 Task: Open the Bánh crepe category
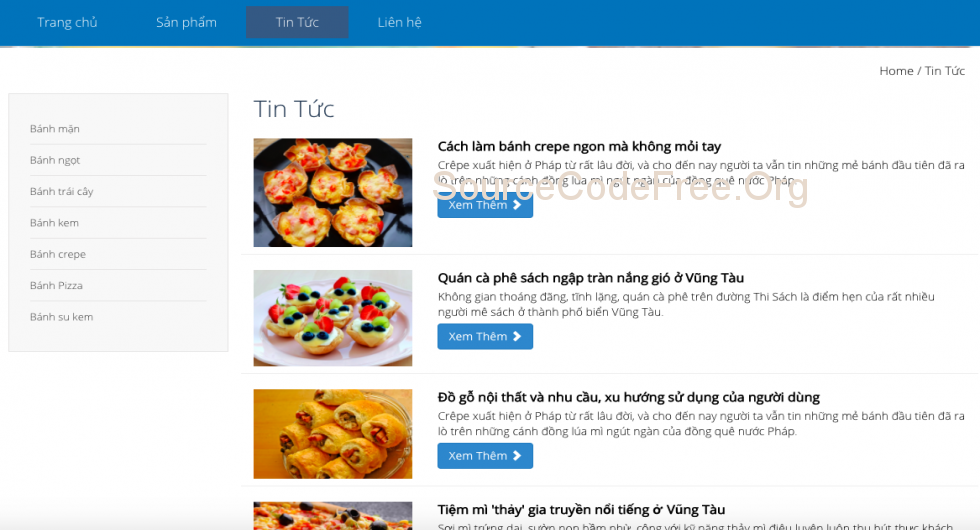tap(58, 254)
